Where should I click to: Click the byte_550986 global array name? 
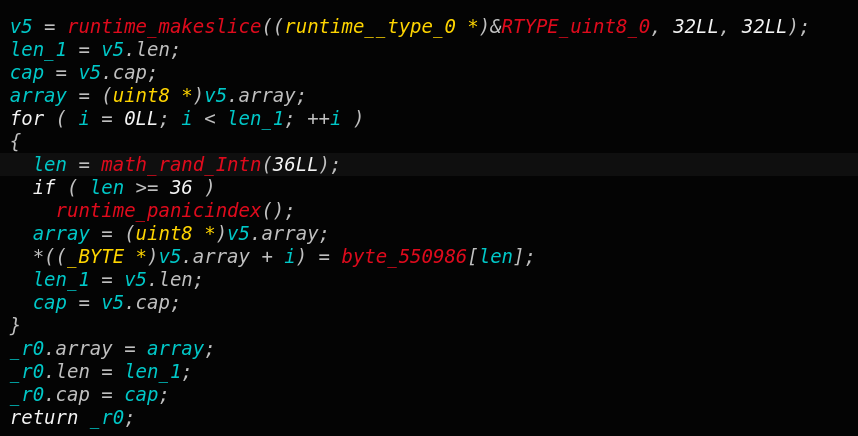404,256
